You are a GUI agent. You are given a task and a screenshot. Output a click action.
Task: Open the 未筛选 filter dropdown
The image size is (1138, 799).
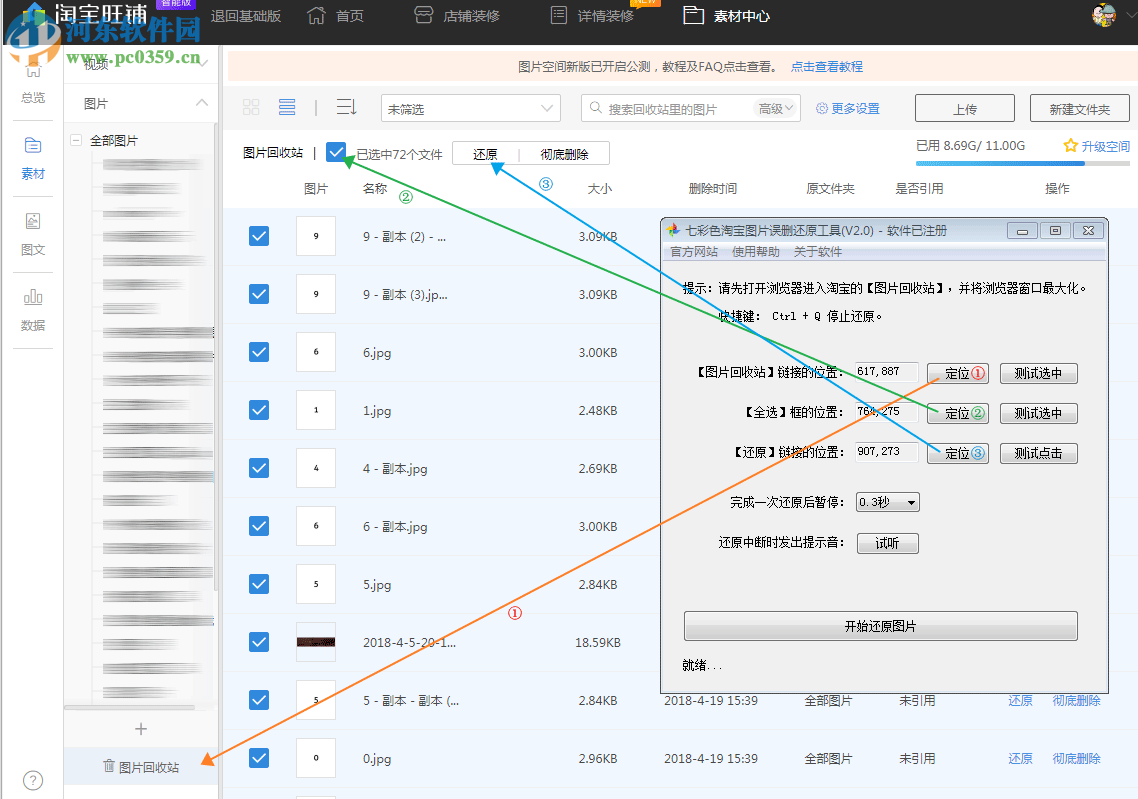pyautogui.click(x=470, y=107)
